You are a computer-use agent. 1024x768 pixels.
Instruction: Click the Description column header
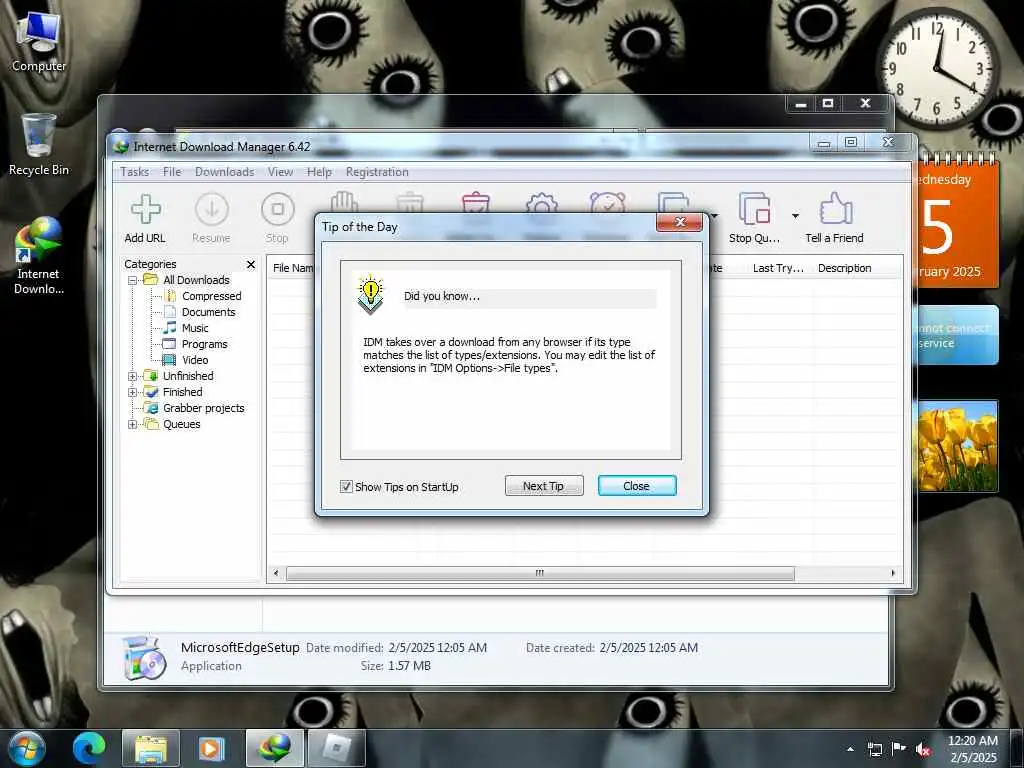pyautogui.click(x=844, y=268)
